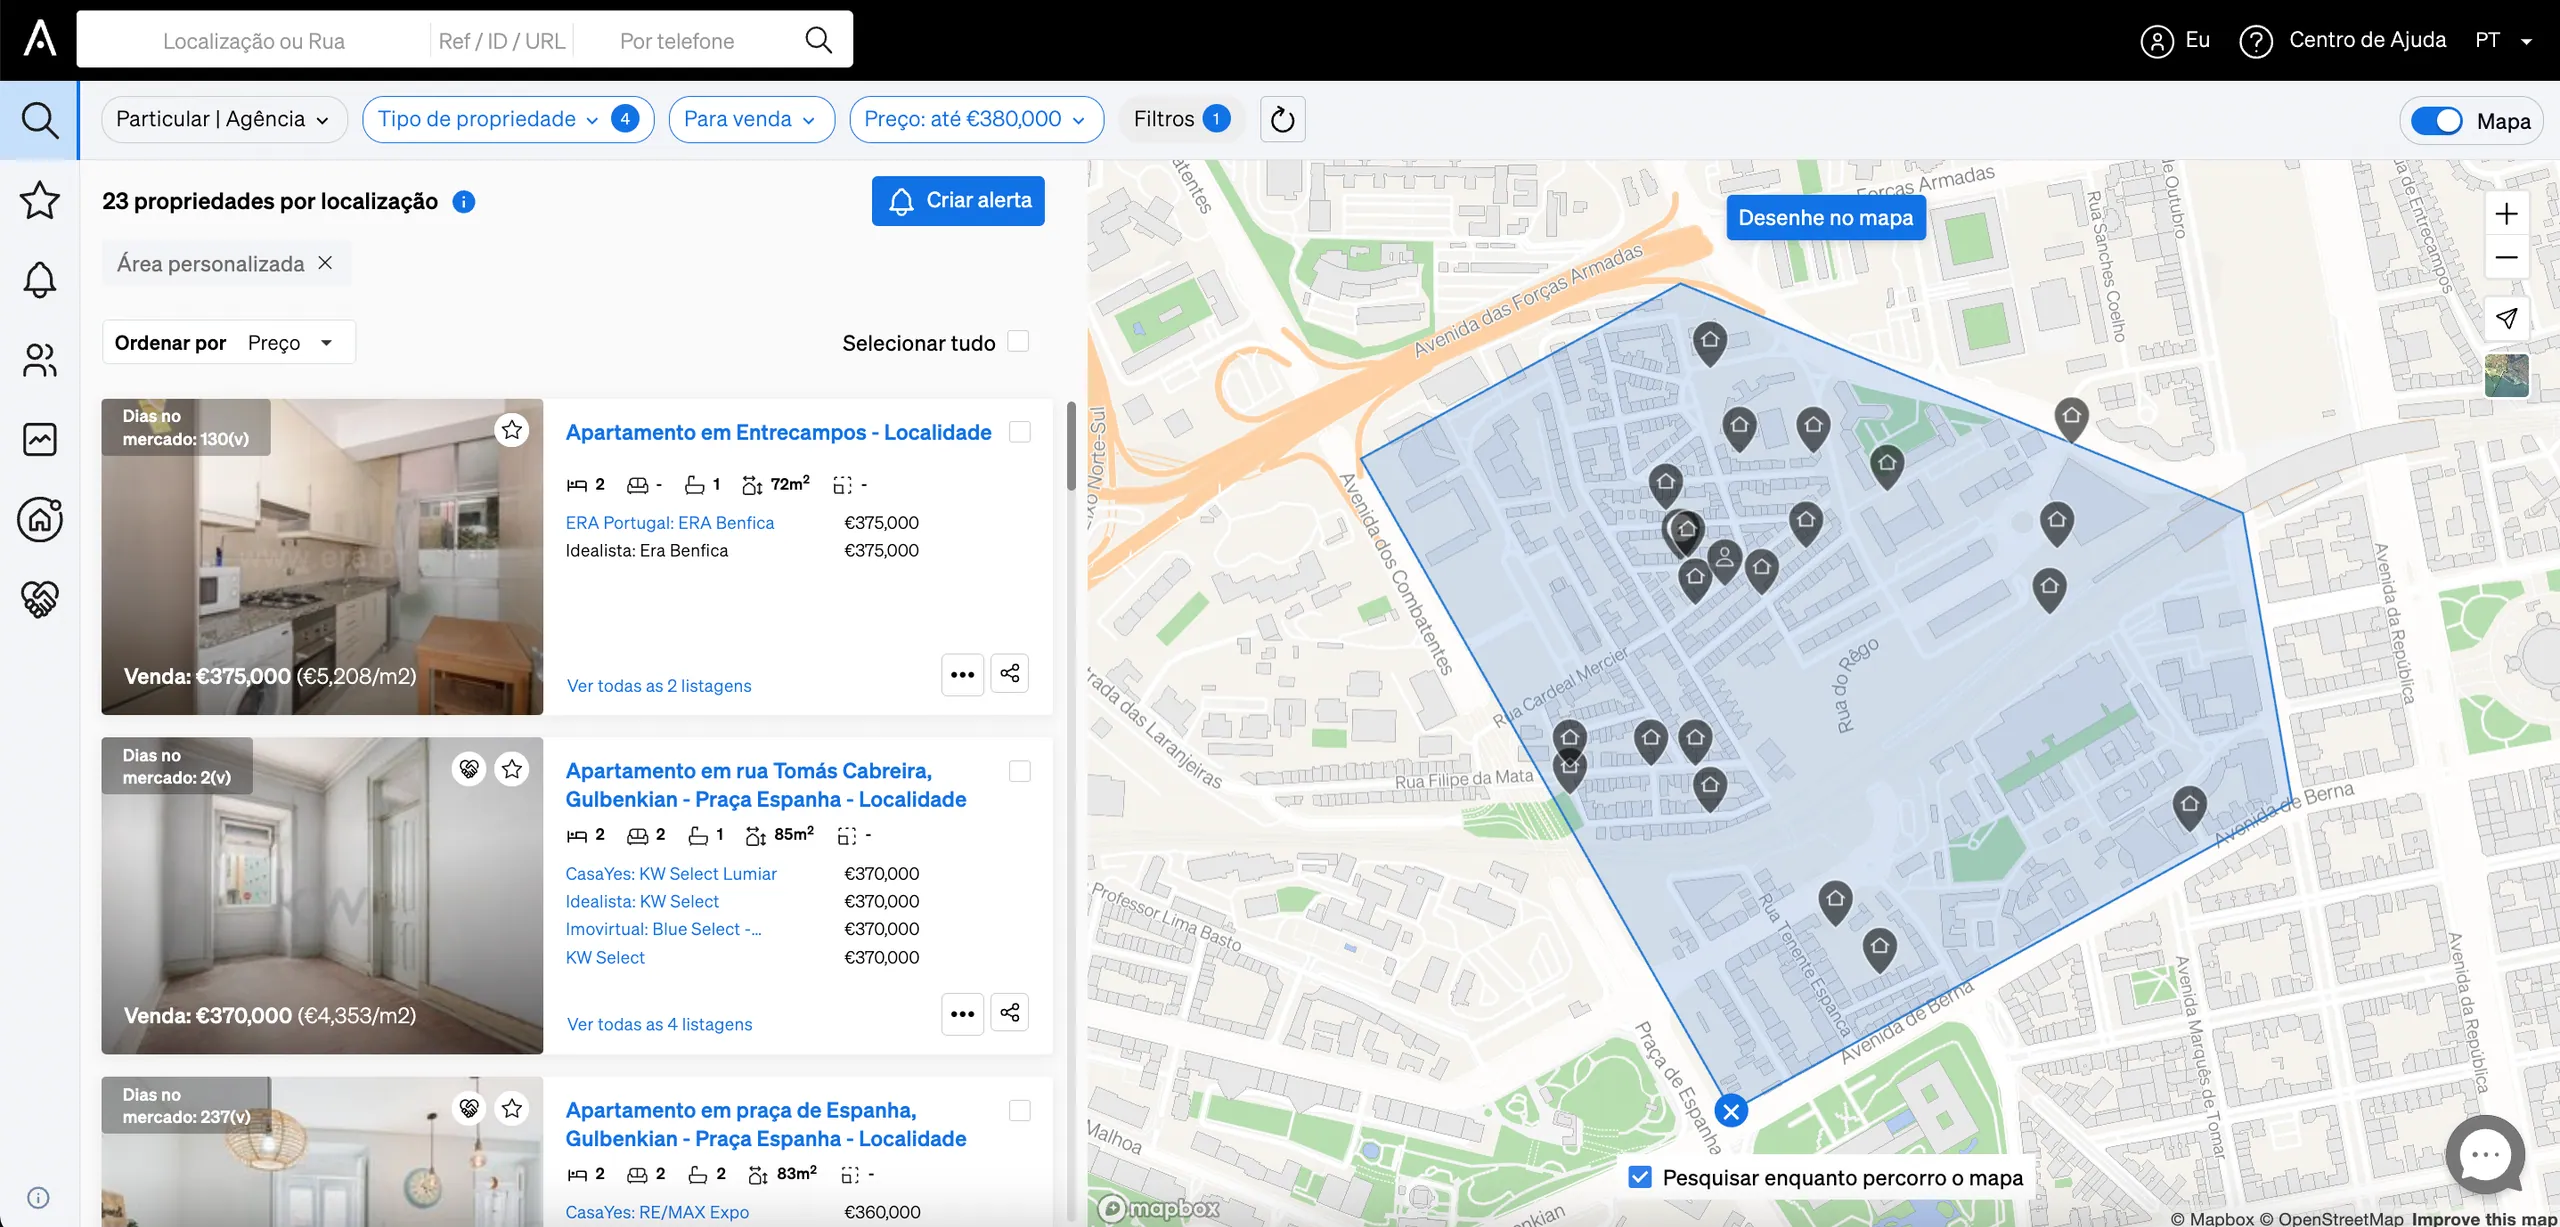The width and height of the screenshot is (2560, 1227).
Task: Favorite the Entrecampos apartment with the star
Action: point(512,430)
